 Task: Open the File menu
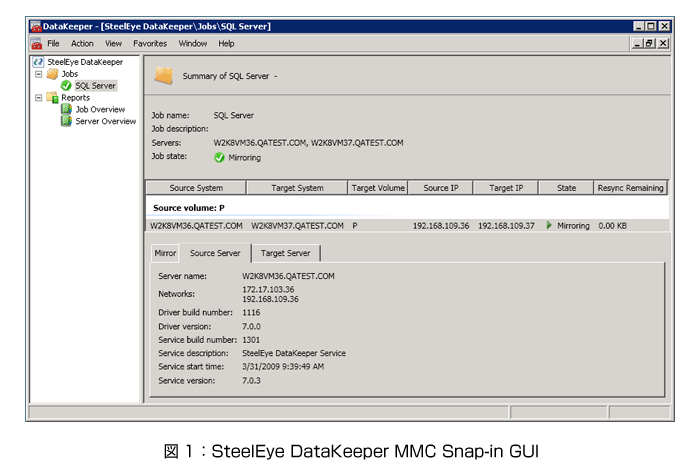(53, 44)
